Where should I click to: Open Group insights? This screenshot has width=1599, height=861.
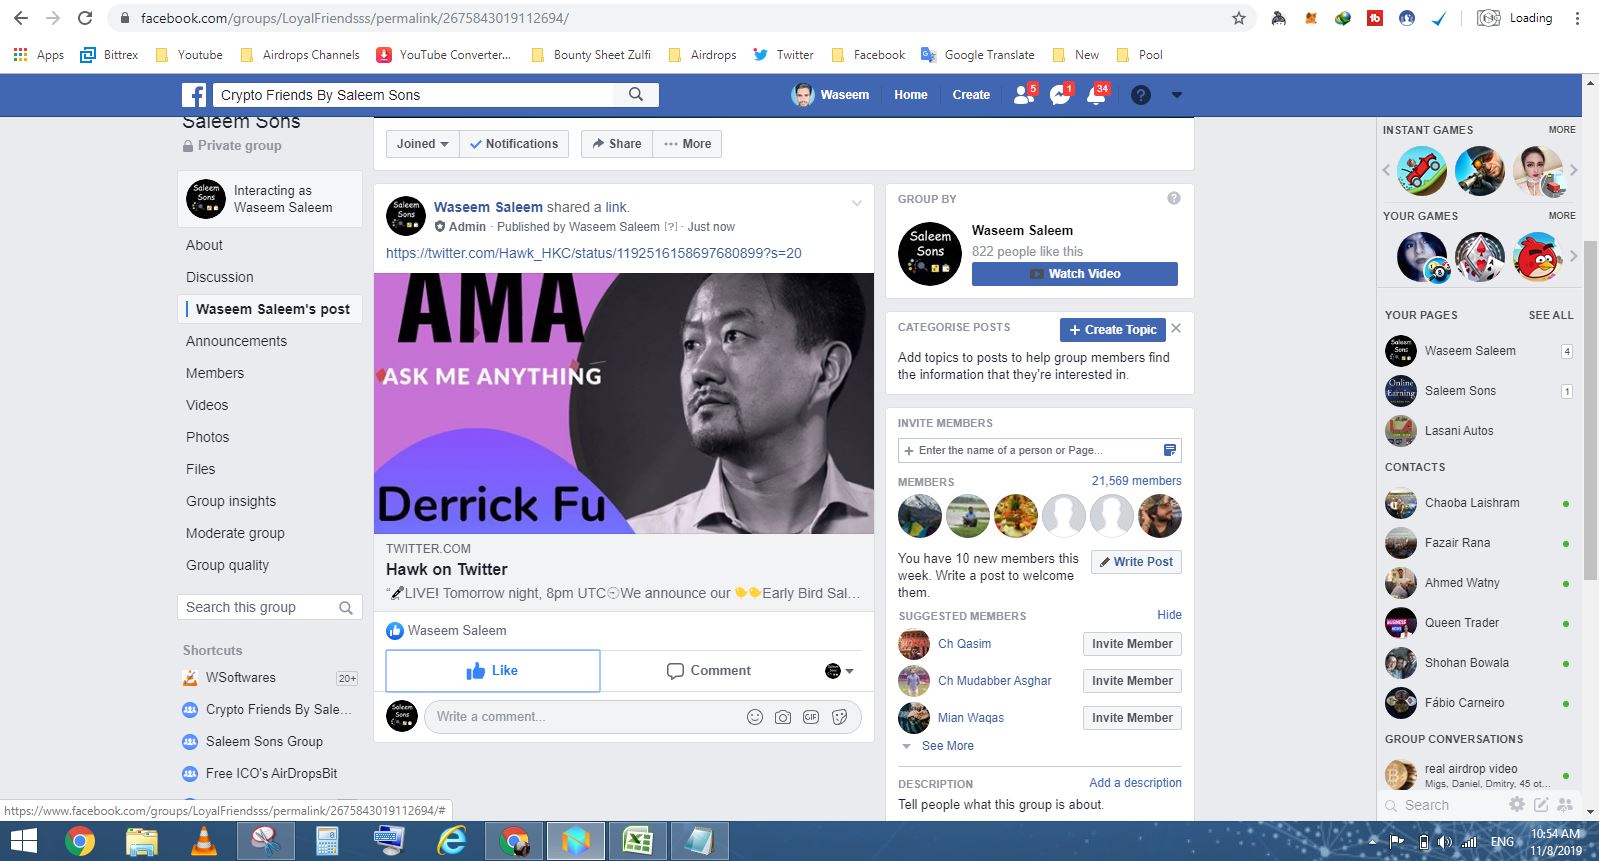click(x=231, y=501)
